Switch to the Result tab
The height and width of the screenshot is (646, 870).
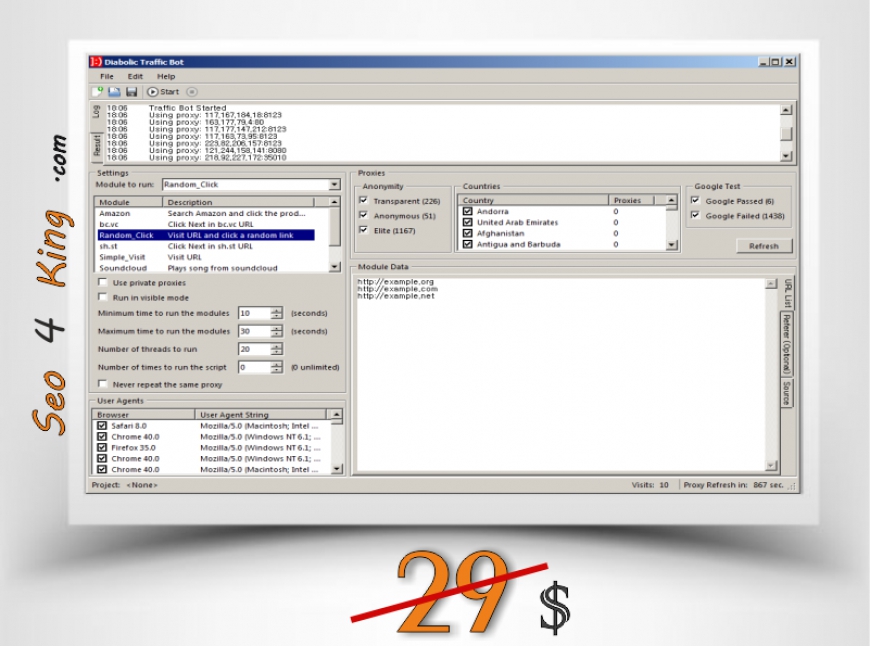(x=97, y=145)
